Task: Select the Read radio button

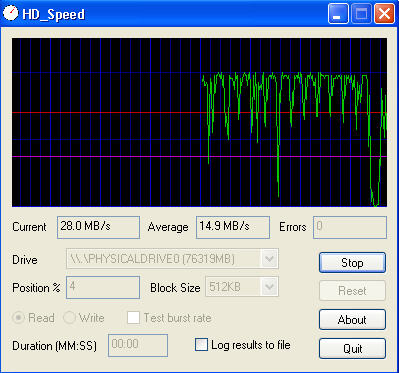Action: tap(18, 318)
